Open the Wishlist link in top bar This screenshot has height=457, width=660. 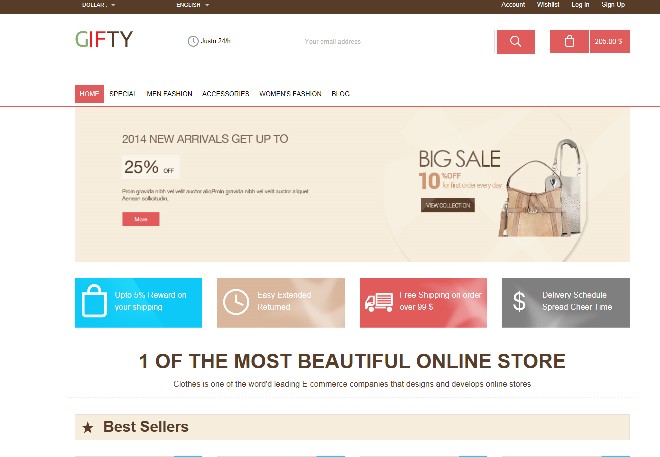click(x=548, y=5)
